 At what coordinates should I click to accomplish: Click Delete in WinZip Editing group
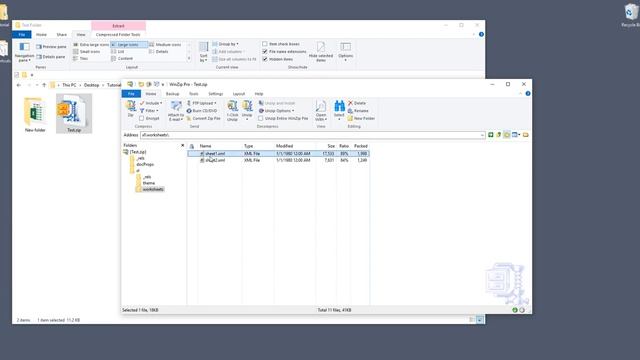click(x=357, y=103)
